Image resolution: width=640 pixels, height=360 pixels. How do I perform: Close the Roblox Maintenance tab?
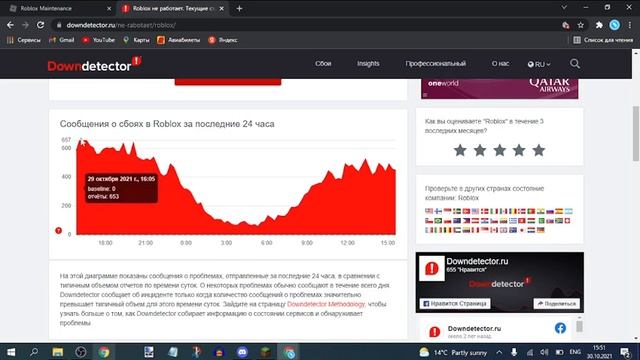(109, 9)
